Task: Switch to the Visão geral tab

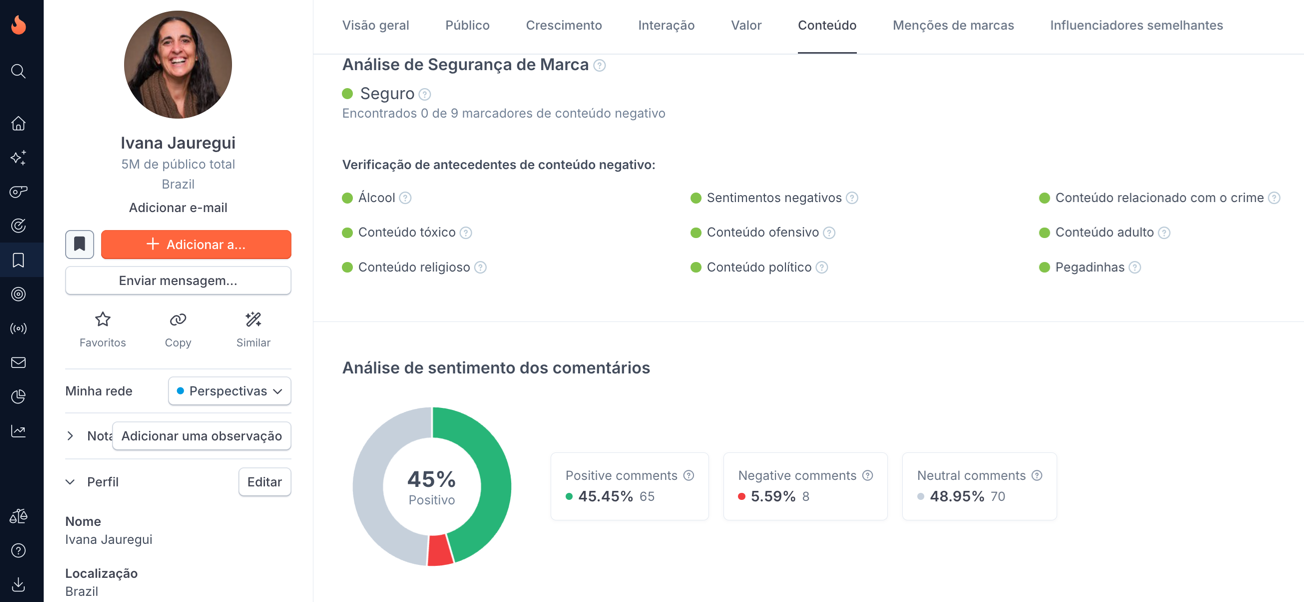Action: click(x=375, y=25)
